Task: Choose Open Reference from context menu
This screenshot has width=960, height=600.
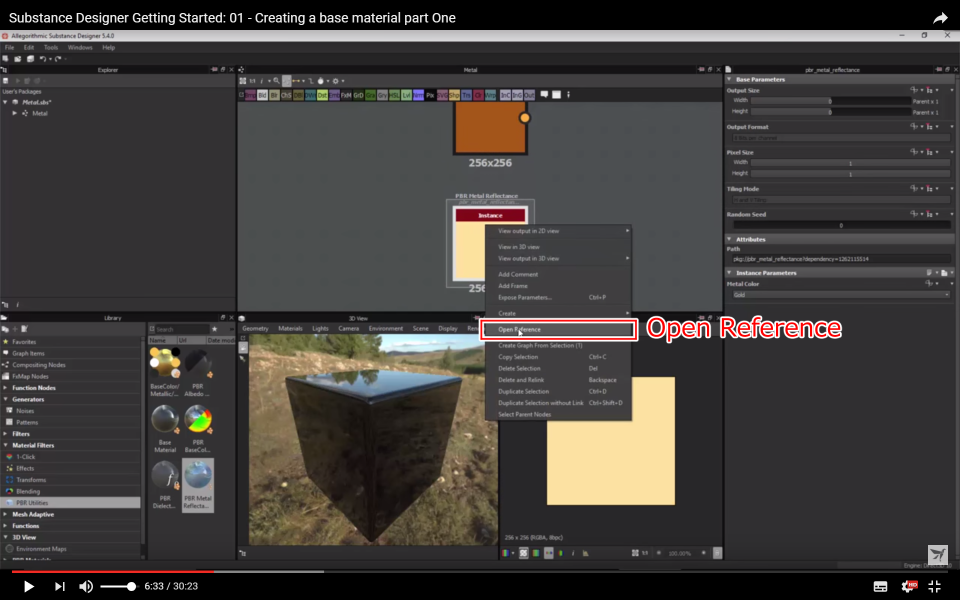Action: coord(558,329)
